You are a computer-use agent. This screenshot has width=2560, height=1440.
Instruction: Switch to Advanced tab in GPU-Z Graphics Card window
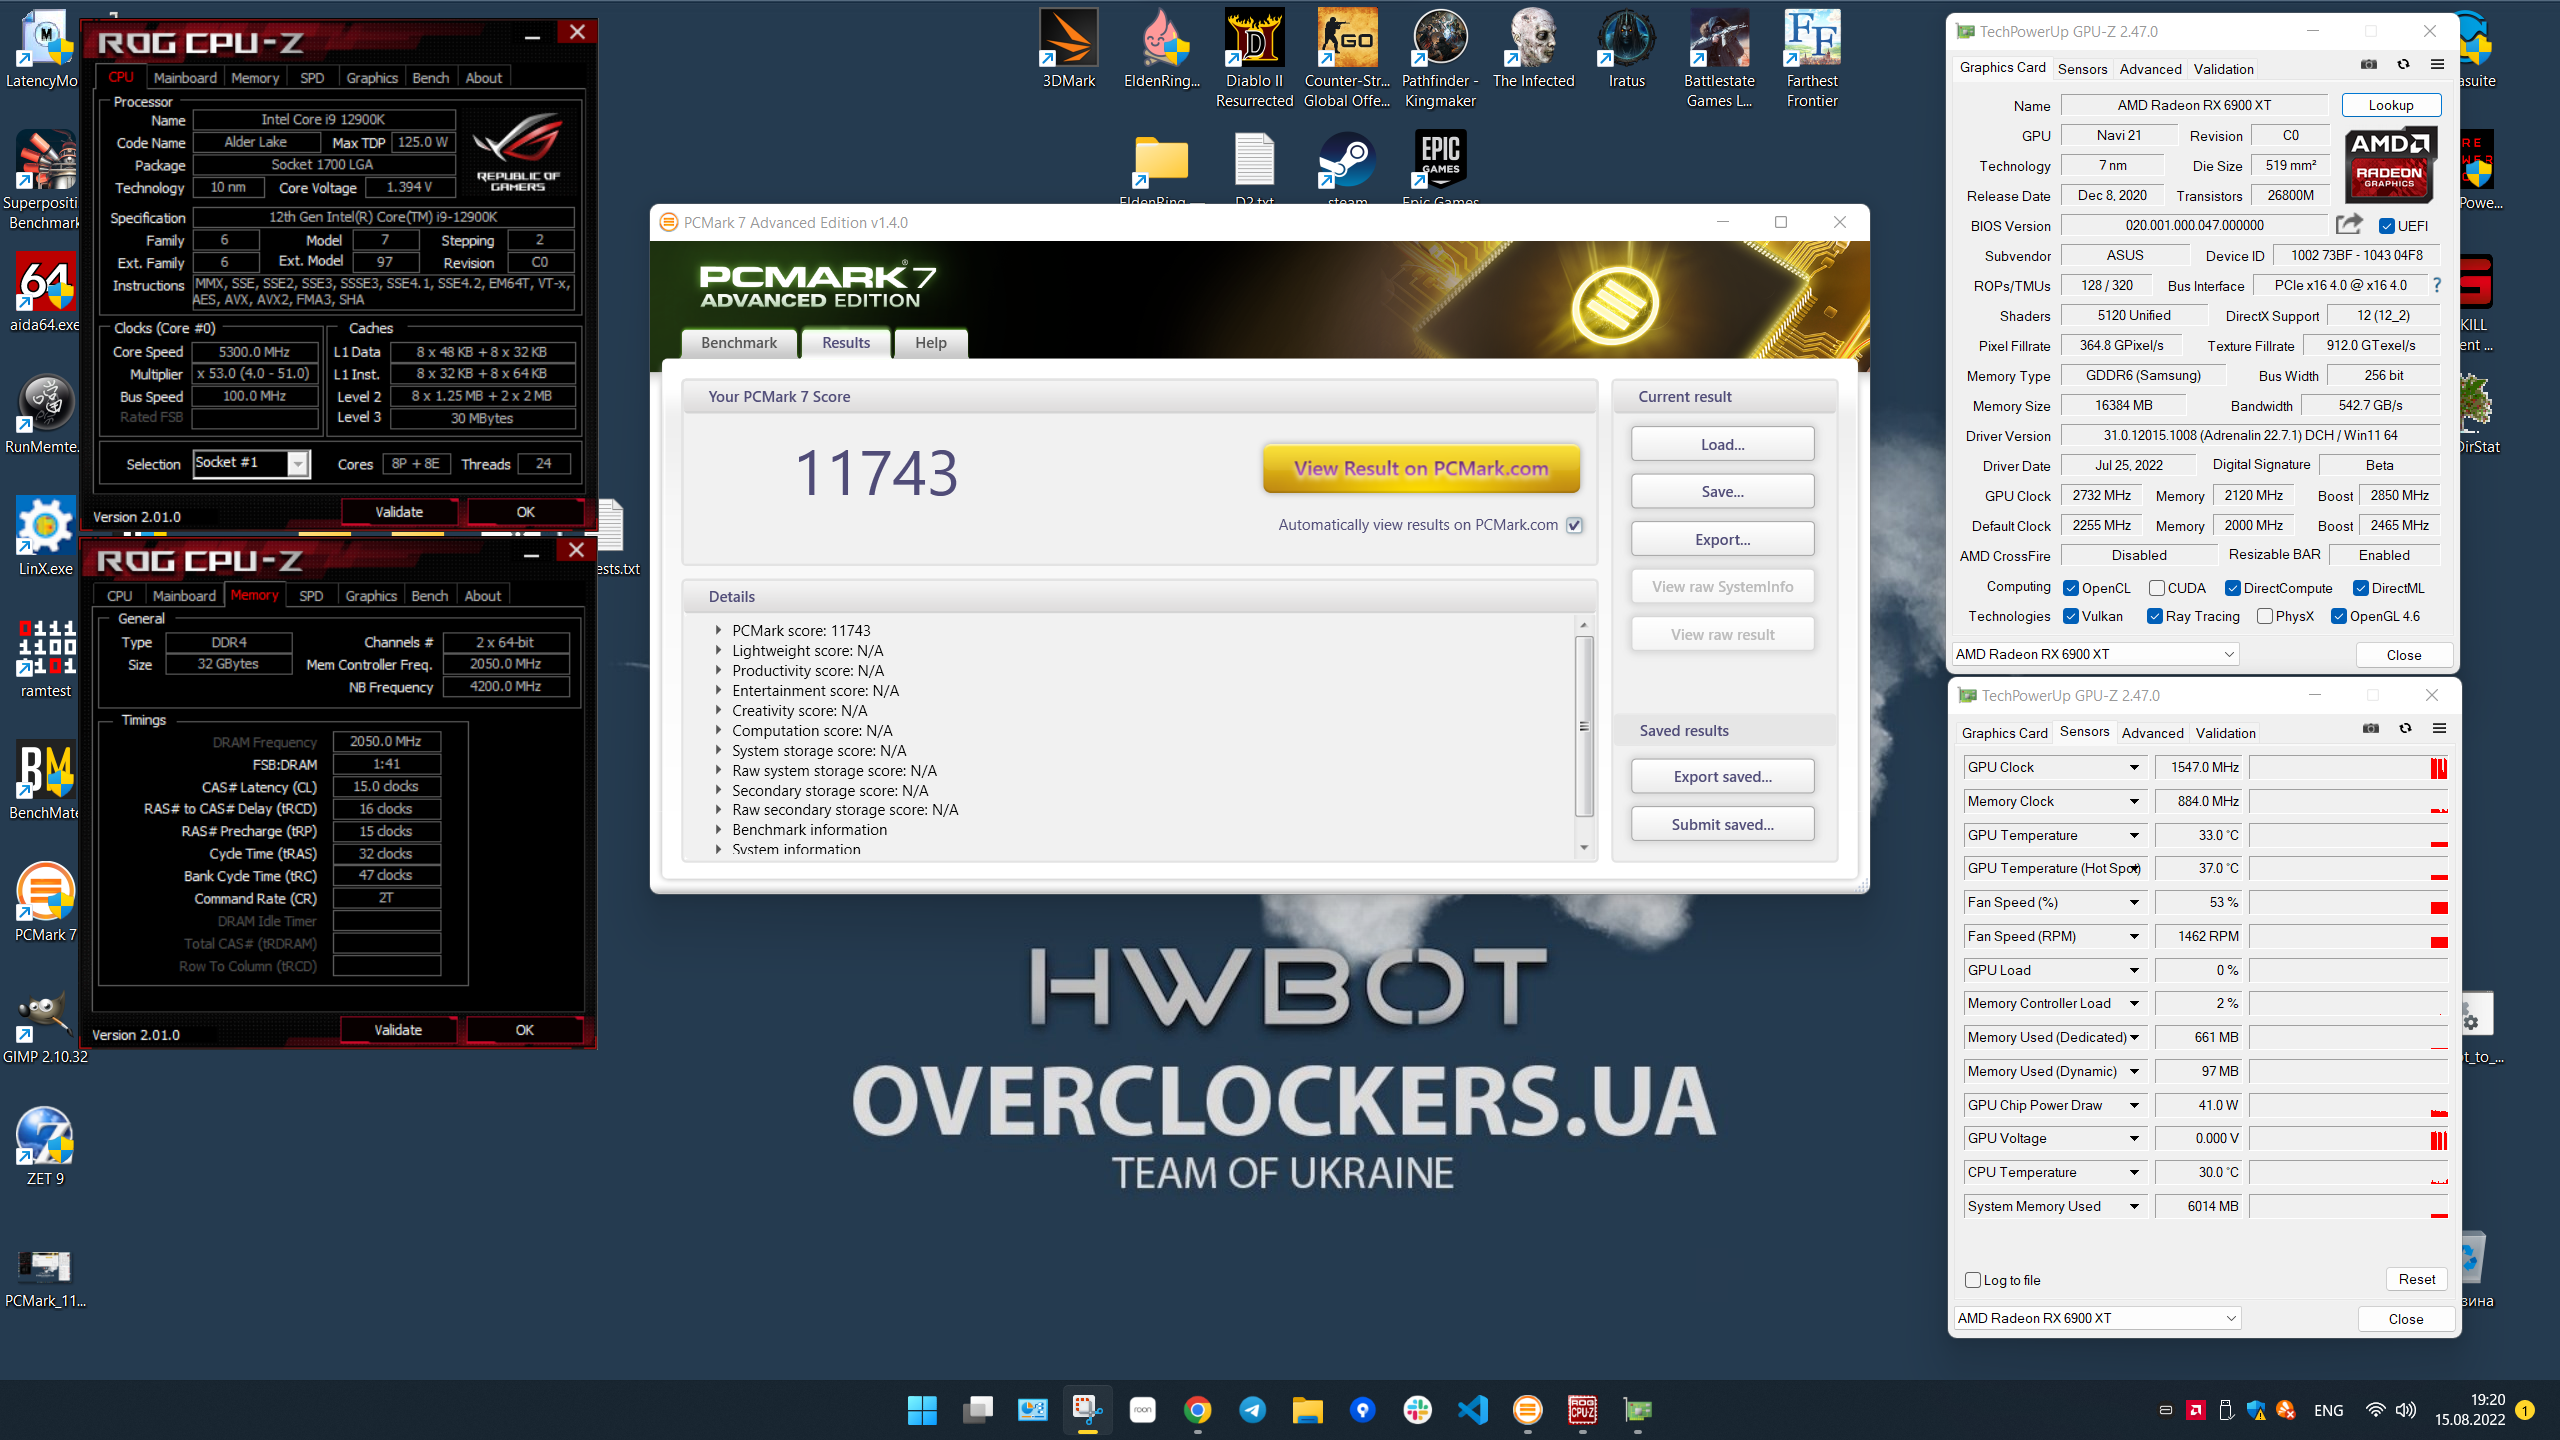point(2150,69)
